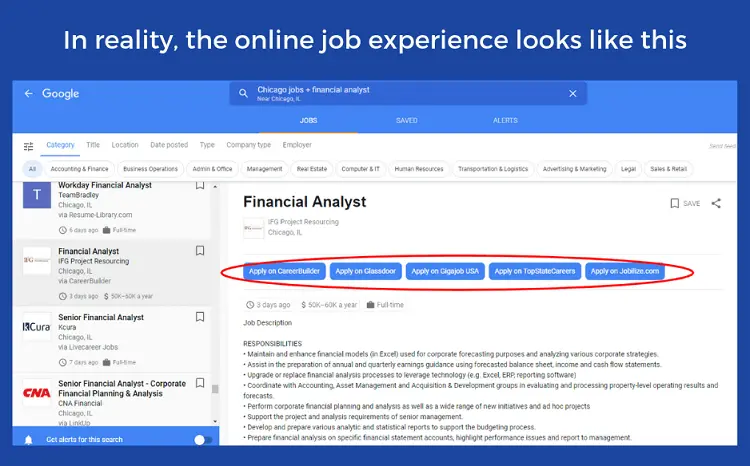Click Apply on TopStateCareers

point(535,271)
